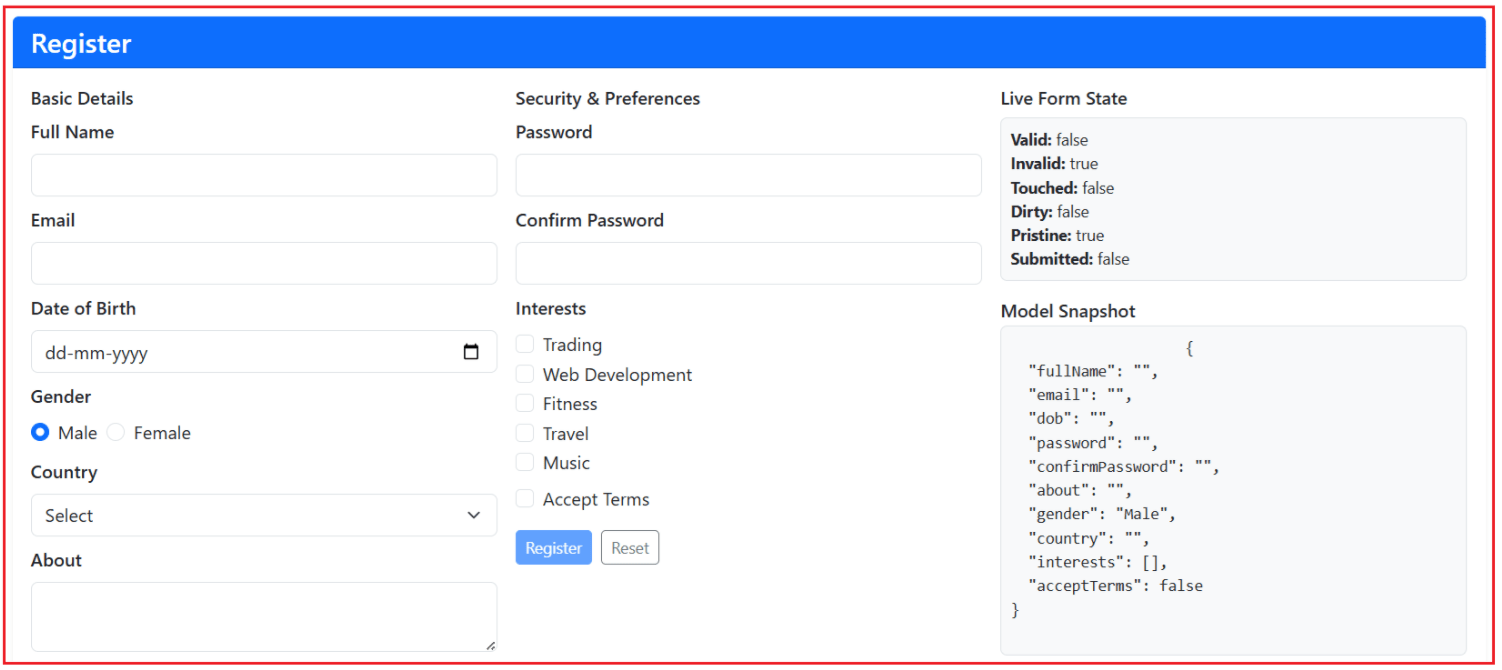Enable the Fitness interest checkbox
The width and height of the screenshot is (1502, 670).
point(524,402)
